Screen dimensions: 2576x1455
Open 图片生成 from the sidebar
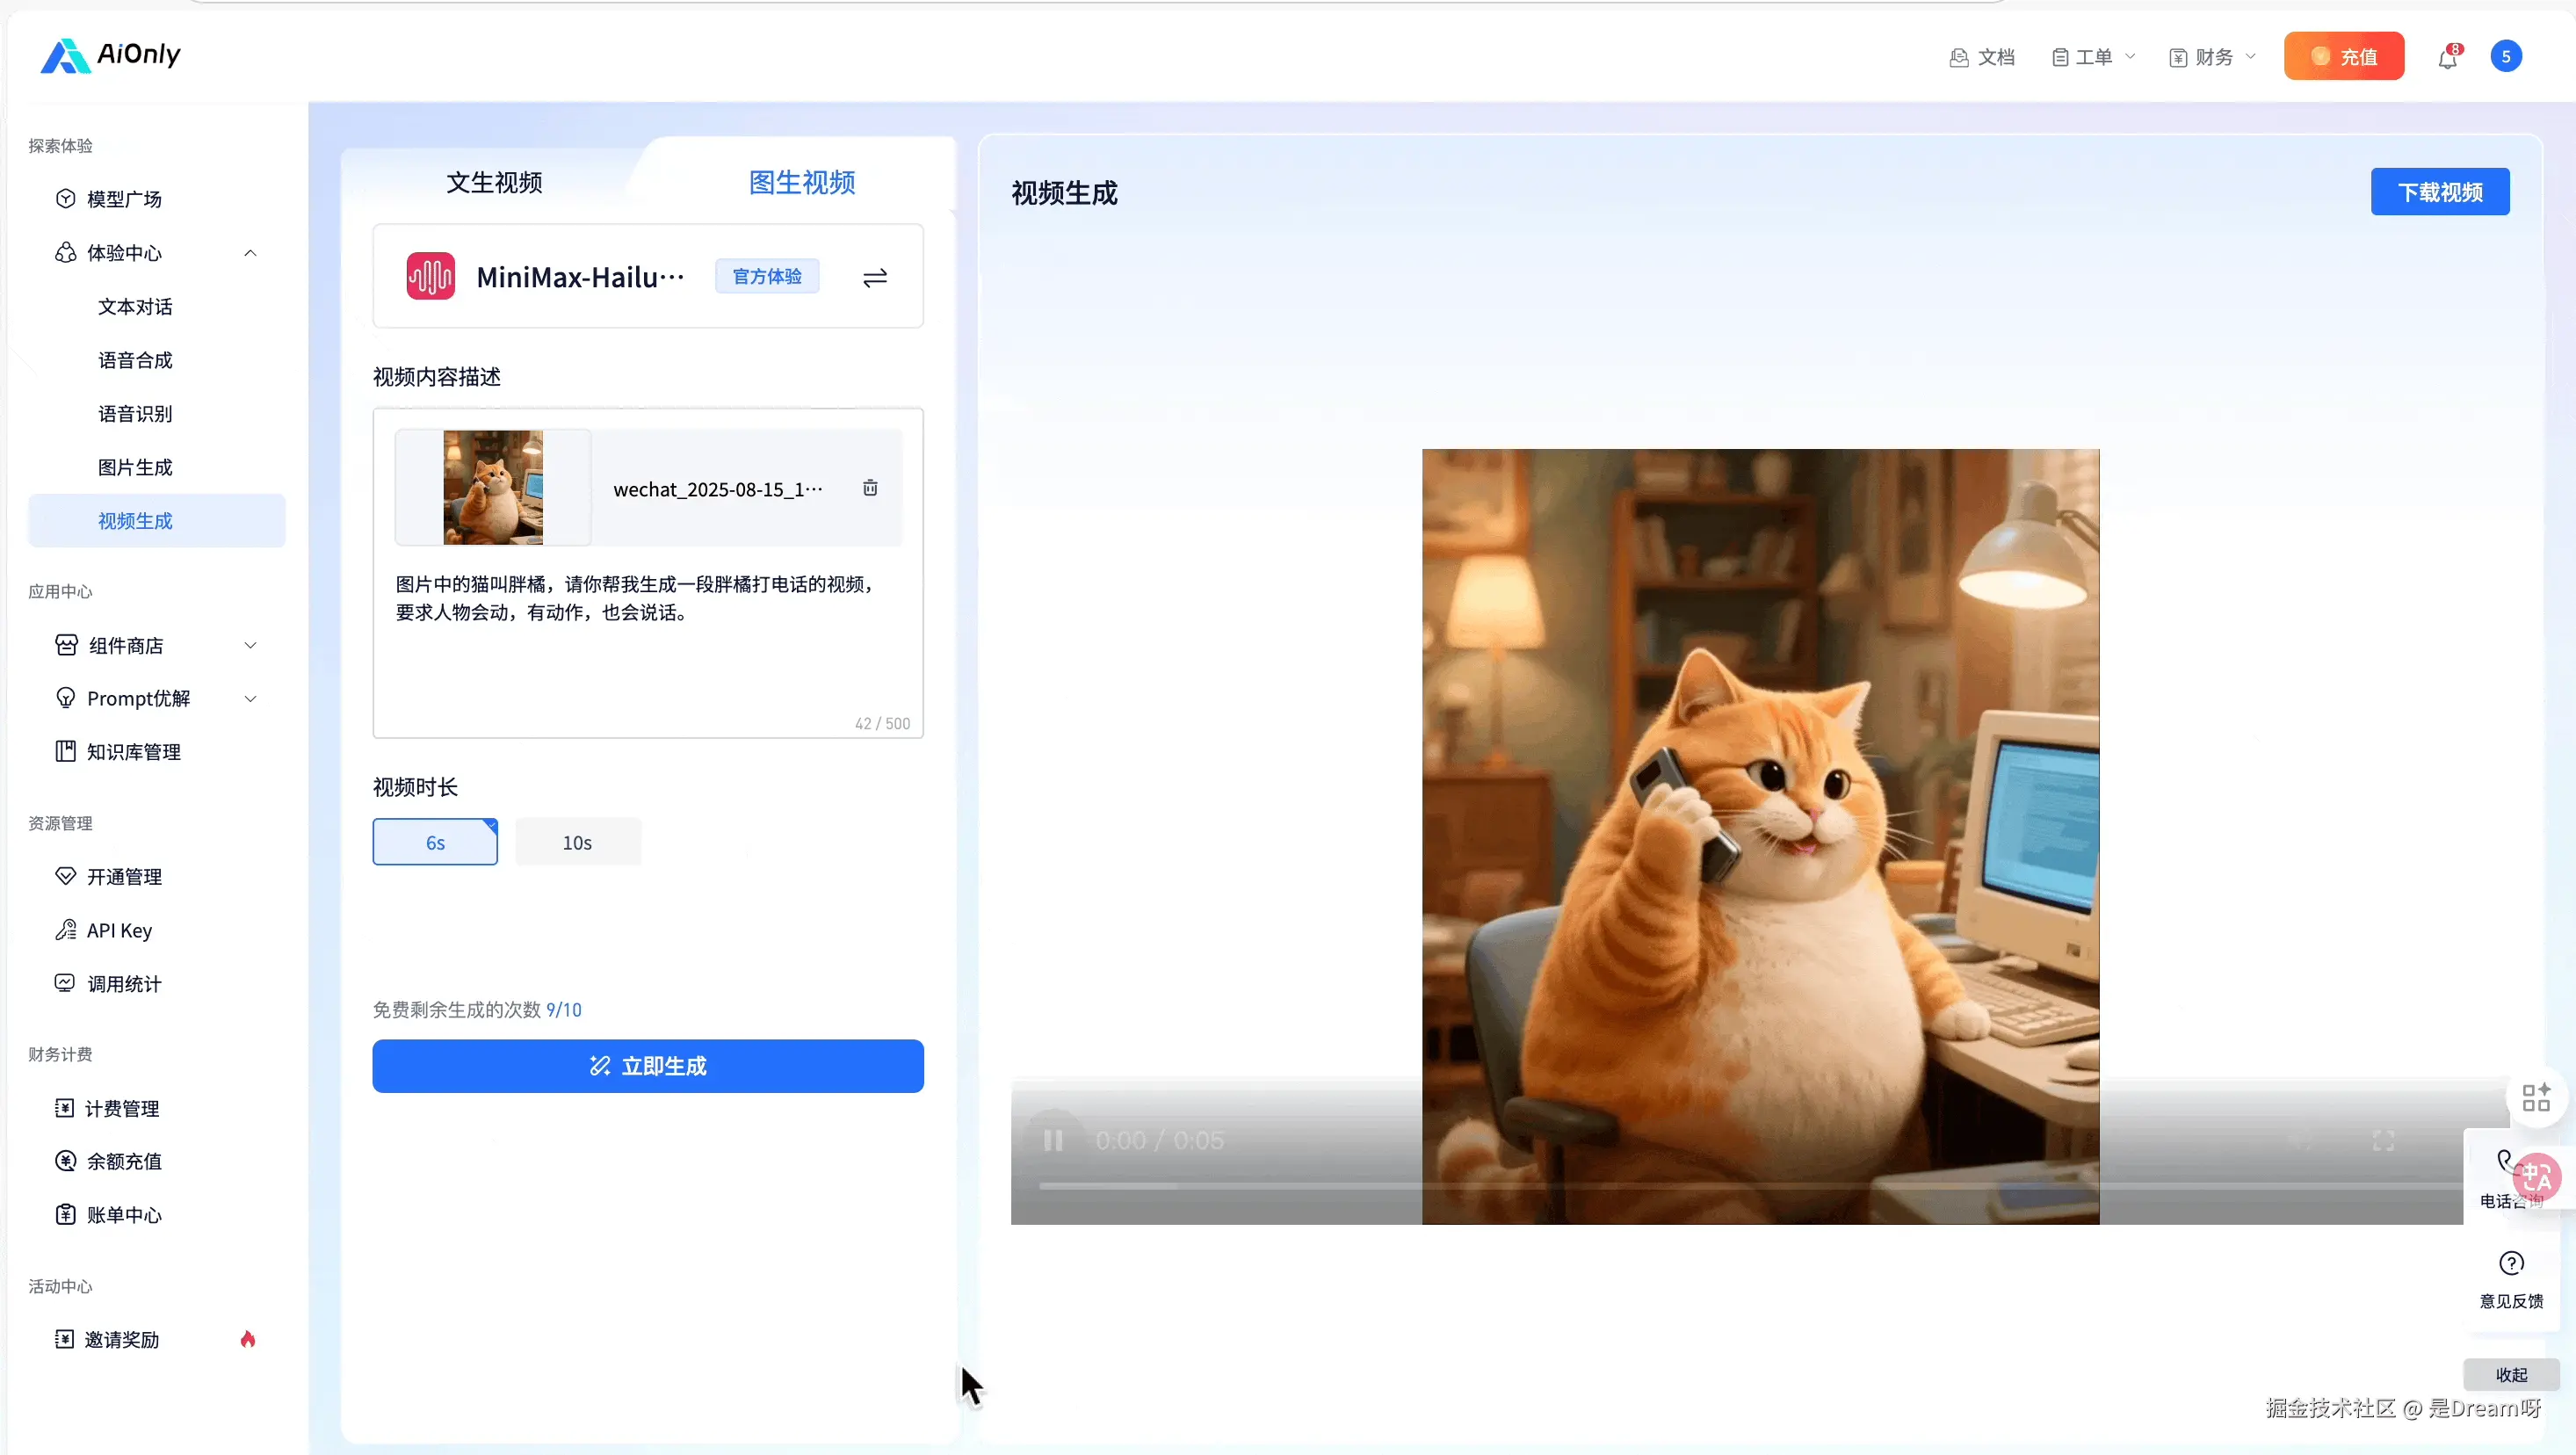(136, 467)
